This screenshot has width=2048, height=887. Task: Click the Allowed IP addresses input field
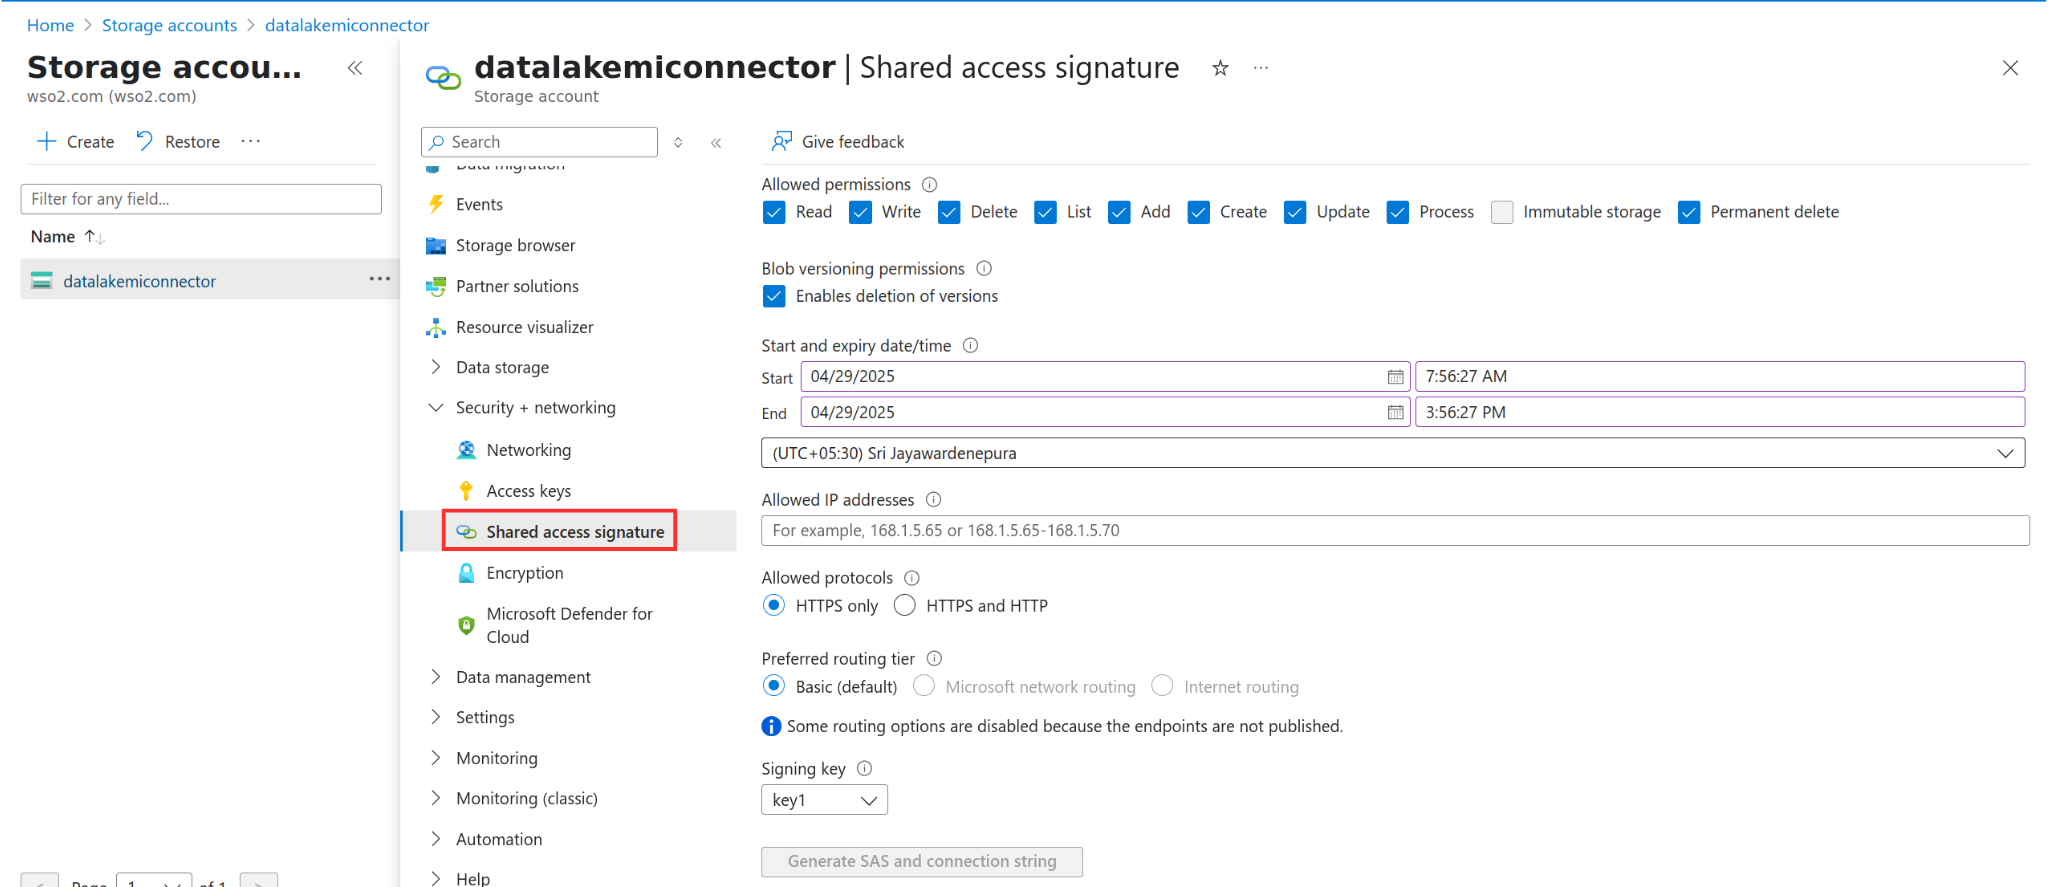(1395, 530)
